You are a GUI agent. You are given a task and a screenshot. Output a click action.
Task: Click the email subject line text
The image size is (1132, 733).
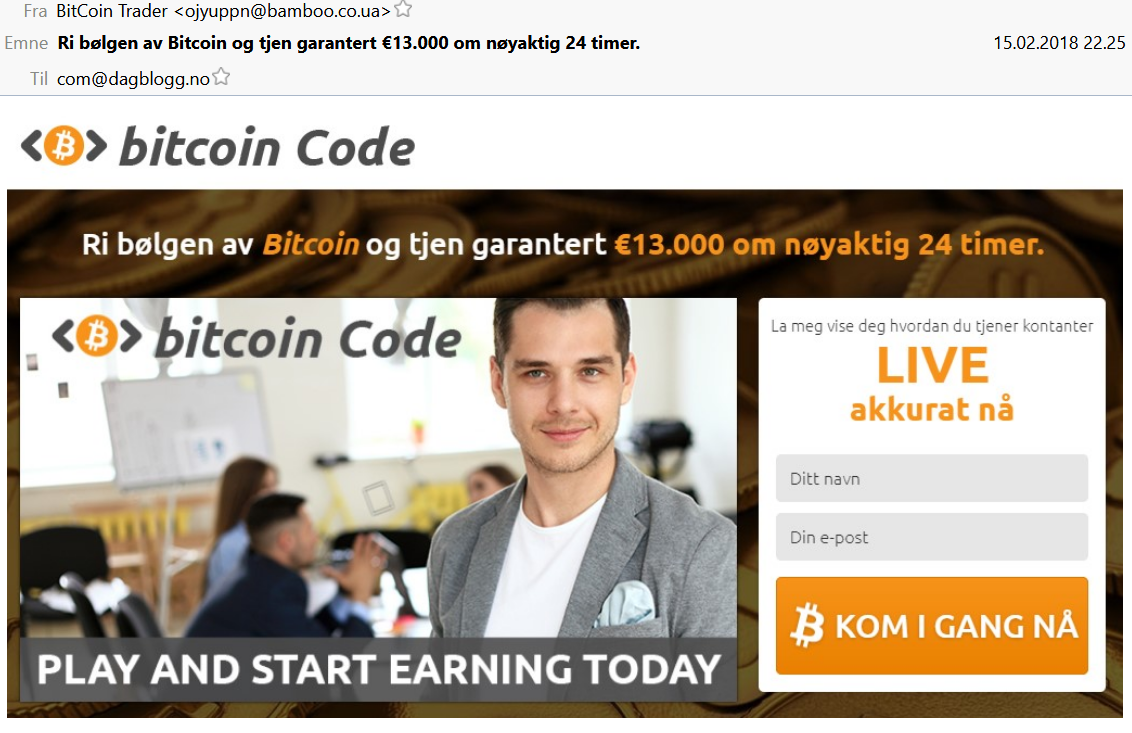349,43
